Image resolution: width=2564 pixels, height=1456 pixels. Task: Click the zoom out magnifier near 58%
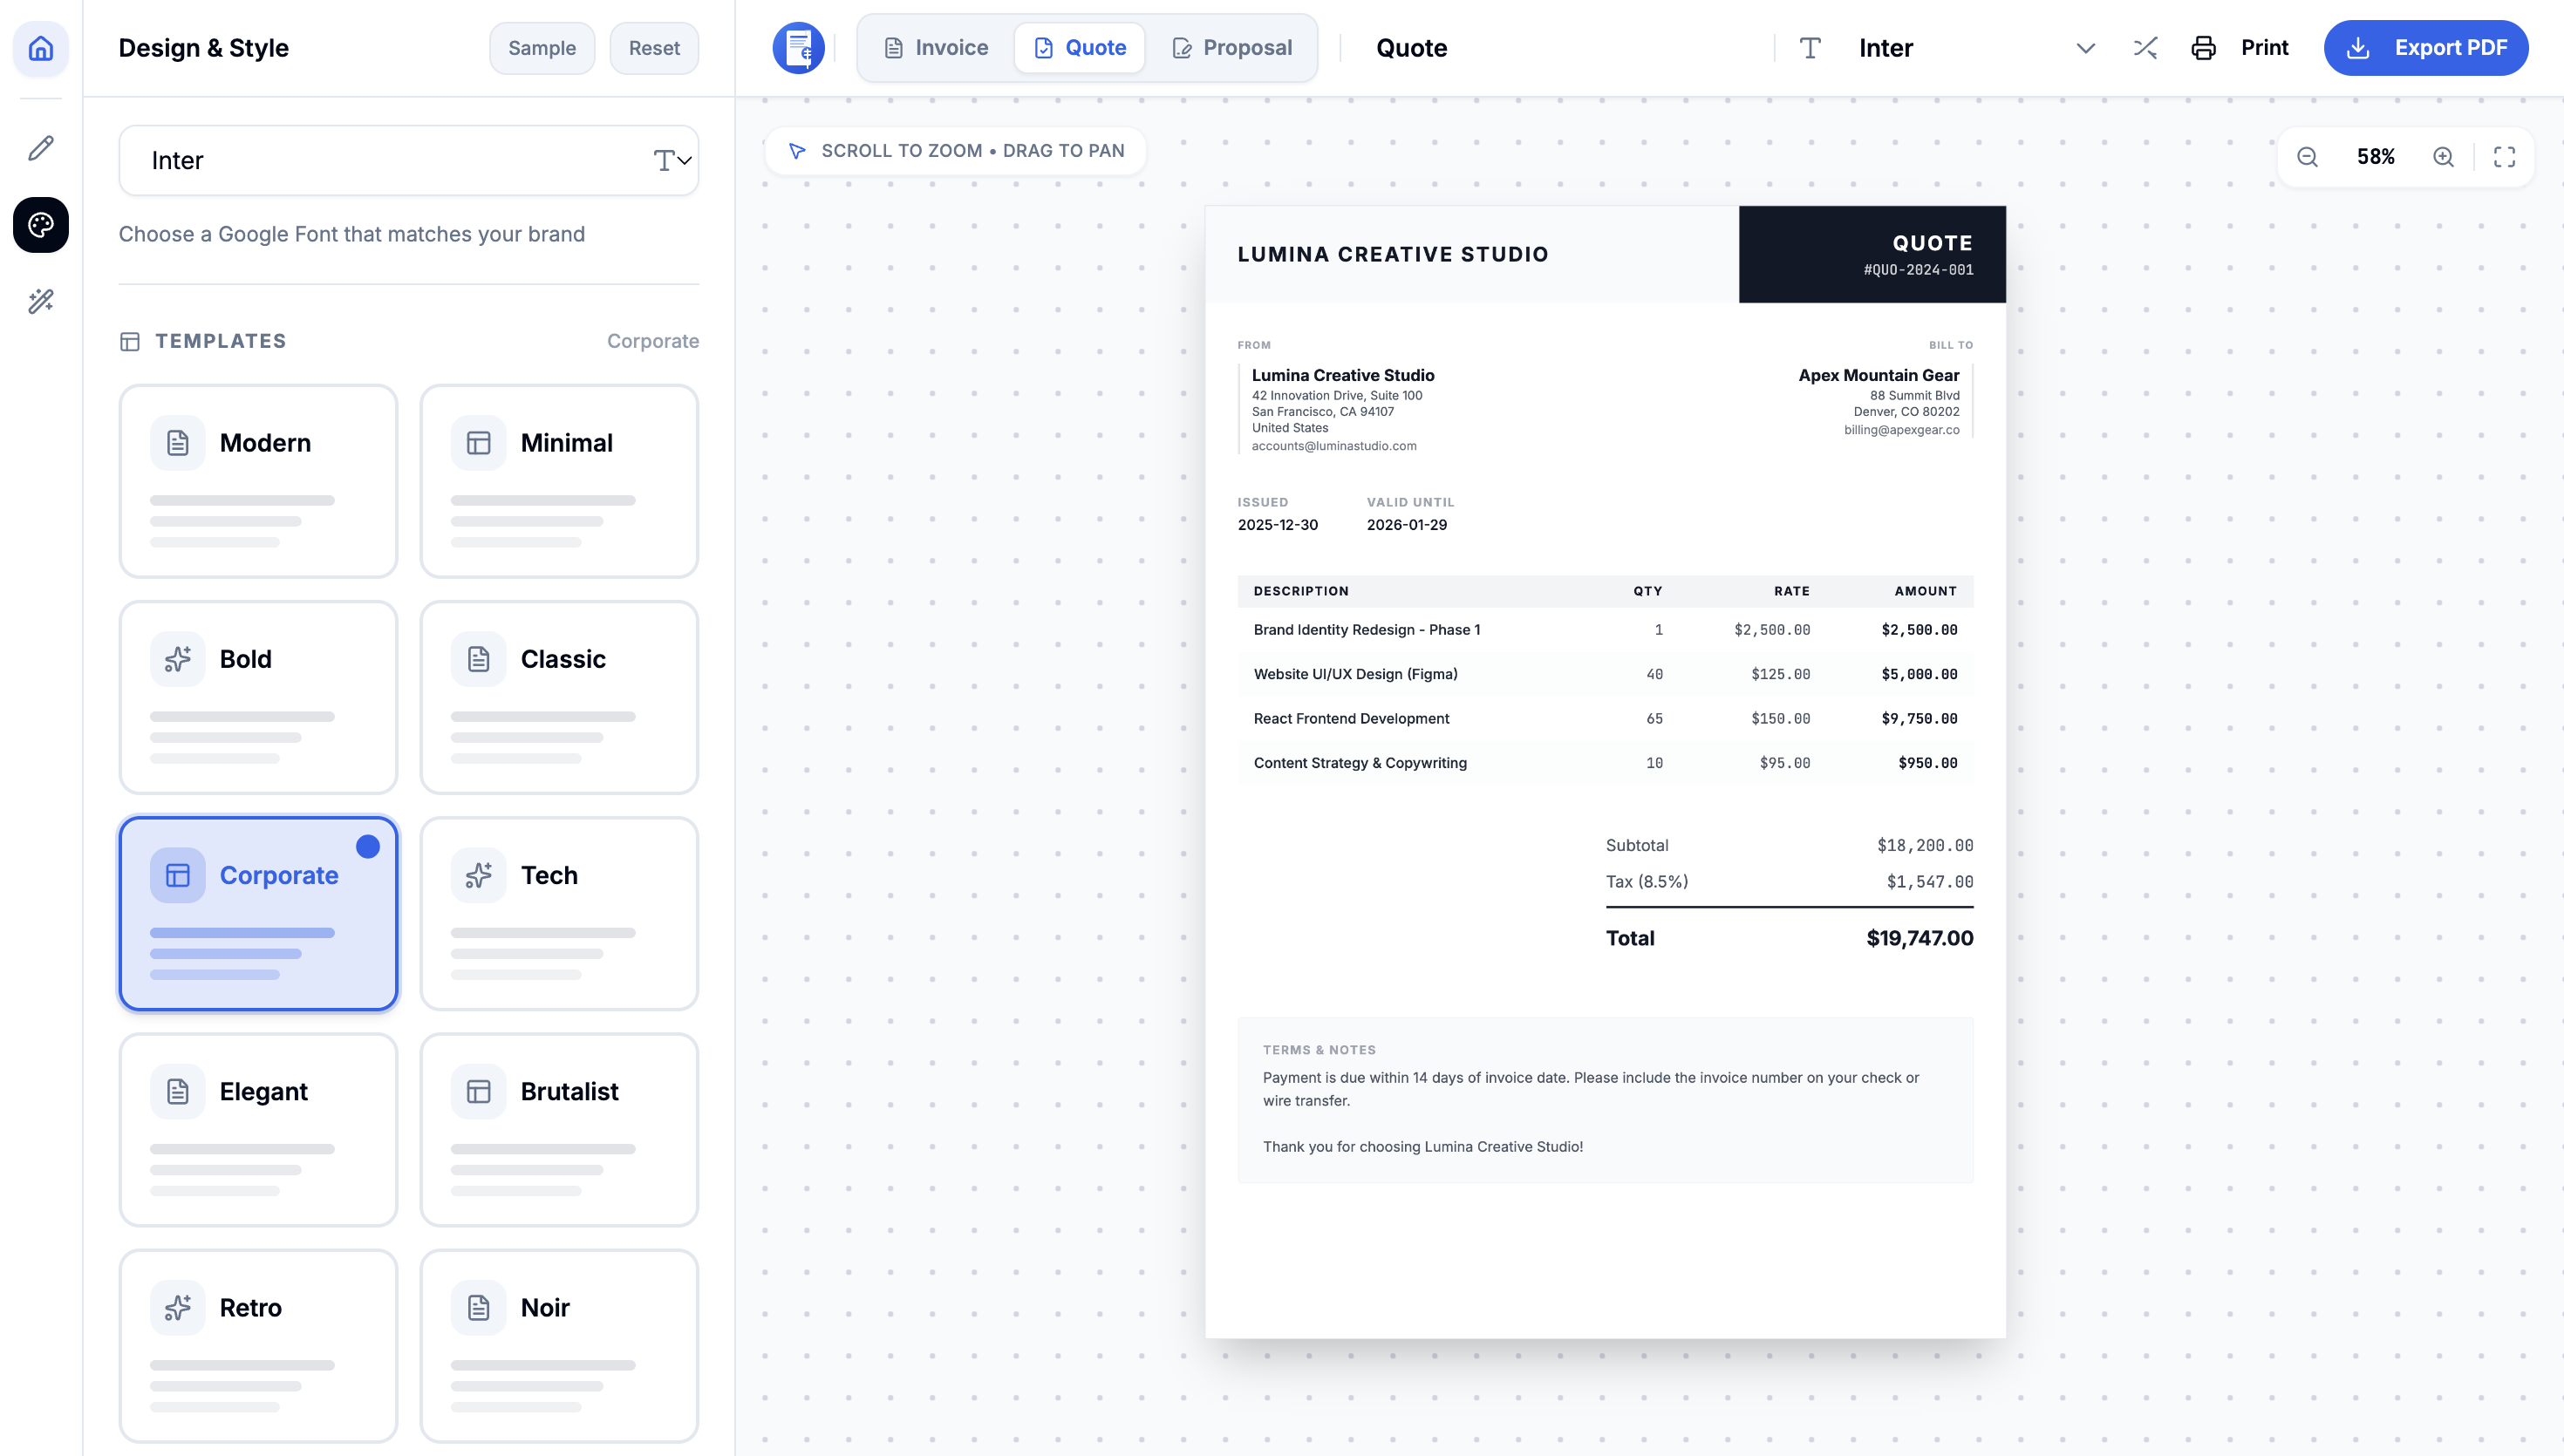(x=2307, y=156)
